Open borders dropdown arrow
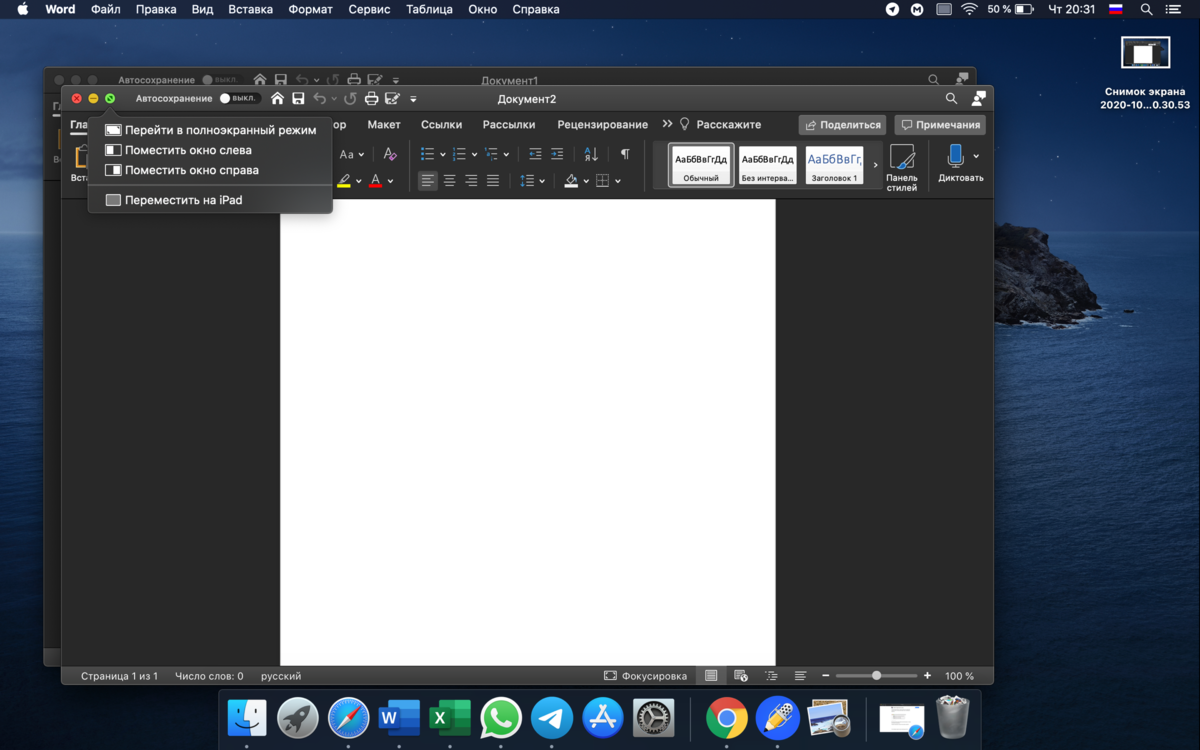1200x750 pixels. (618, 182)
